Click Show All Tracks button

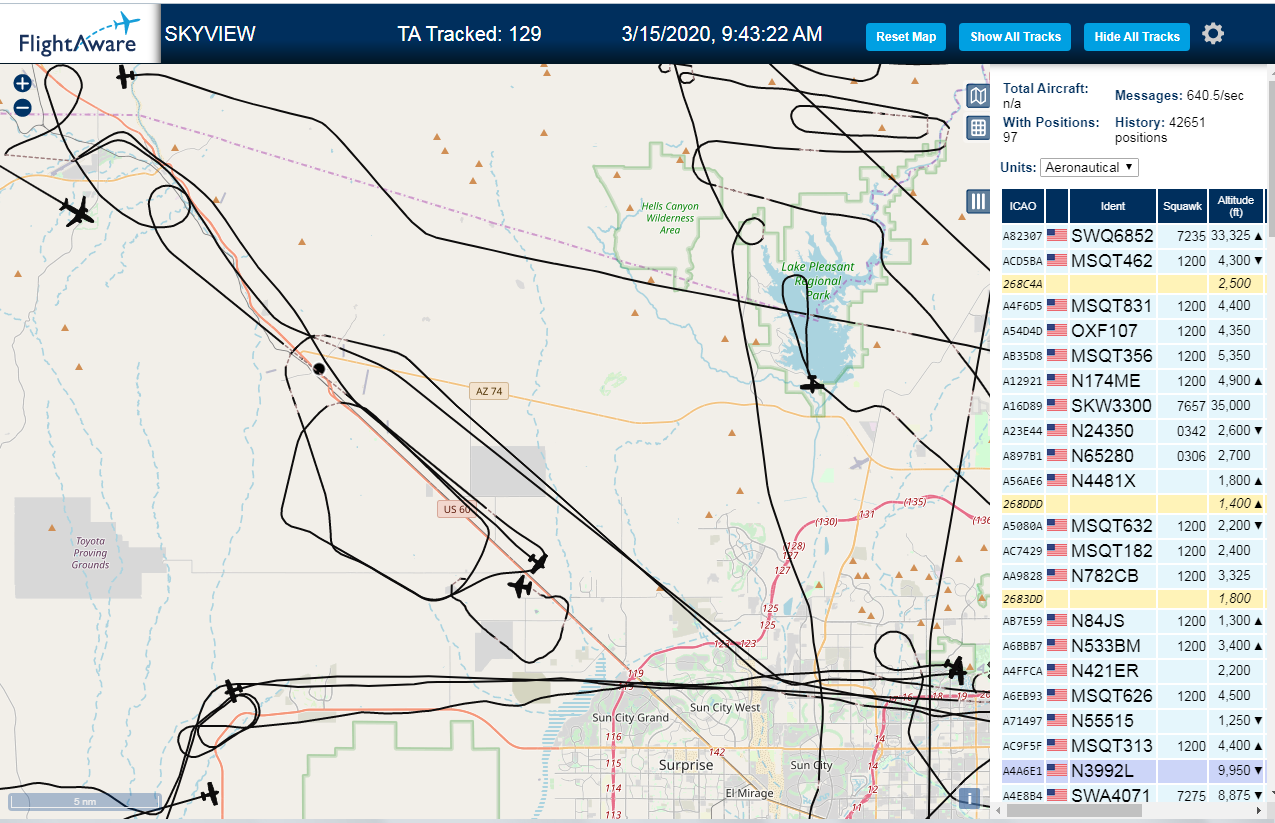coord(1015,37)
